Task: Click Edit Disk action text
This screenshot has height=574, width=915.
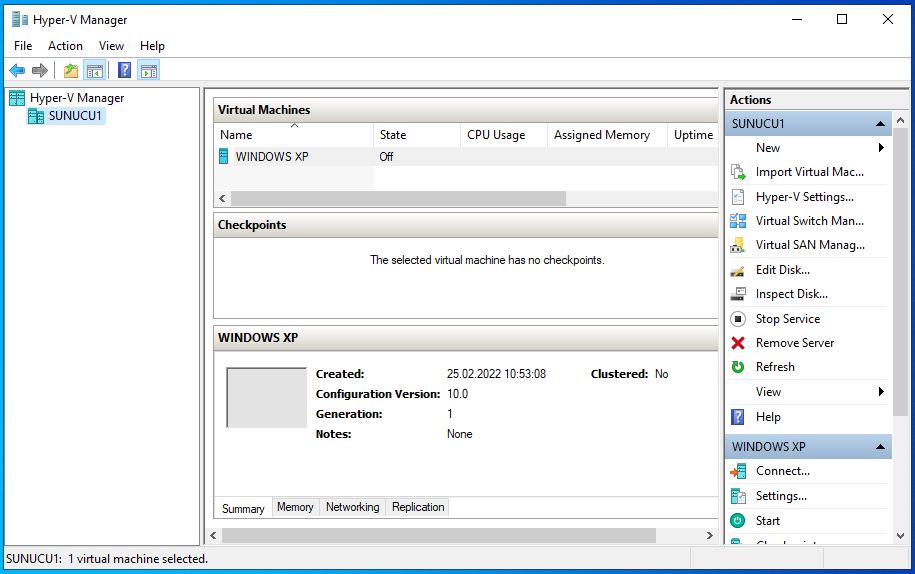Action: [x=783, y=270]
